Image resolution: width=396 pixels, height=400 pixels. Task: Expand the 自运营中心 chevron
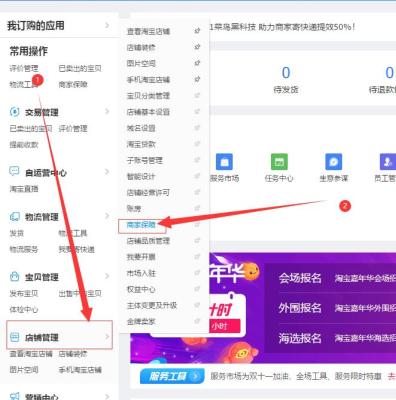[x=107, y=172]
